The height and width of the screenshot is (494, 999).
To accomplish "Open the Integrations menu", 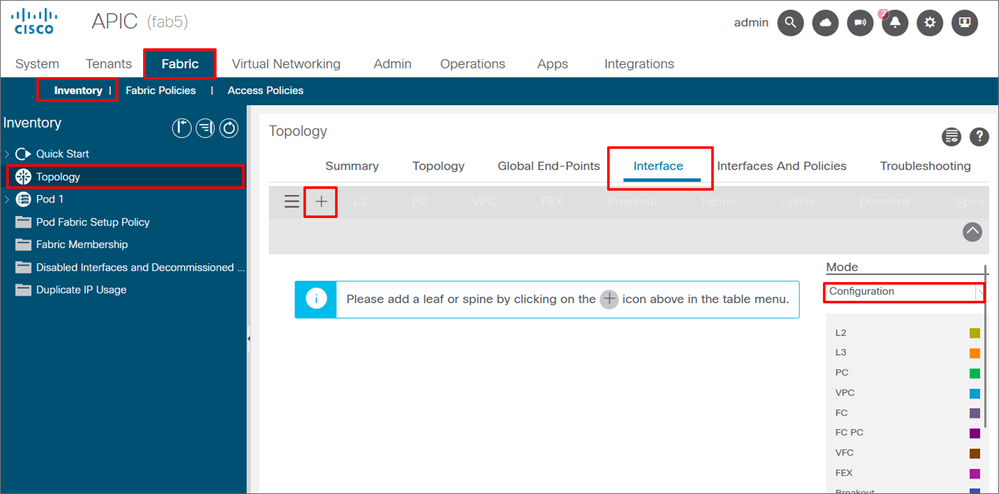I will pos(639,64).
